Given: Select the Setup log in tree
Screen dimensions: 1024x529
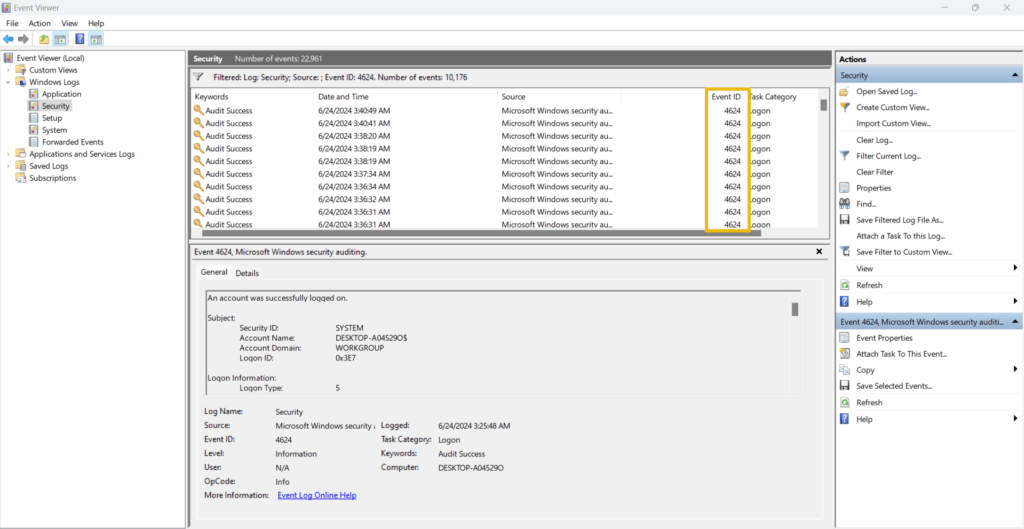Looking at the screenshot, I should 52,118.
